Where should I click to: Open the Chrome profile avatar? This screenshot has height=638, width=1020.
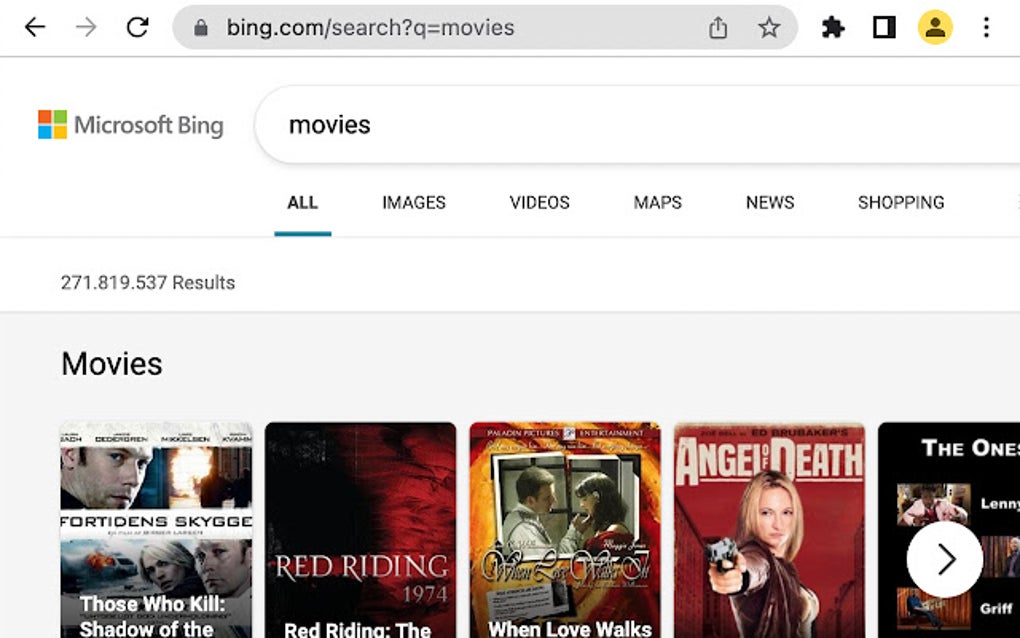tap(935, 27)
